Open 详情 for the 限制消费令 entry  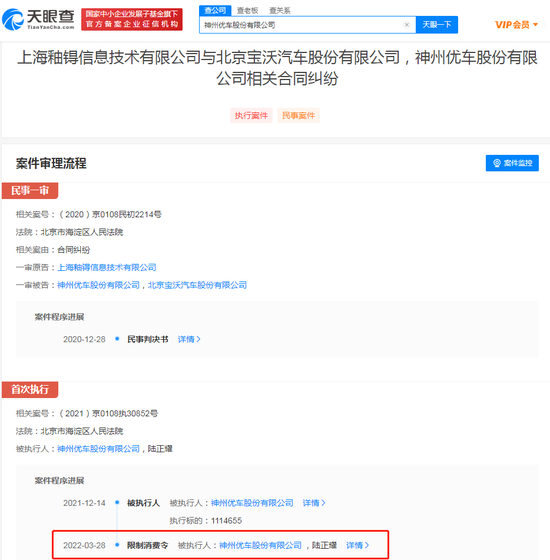358,545
